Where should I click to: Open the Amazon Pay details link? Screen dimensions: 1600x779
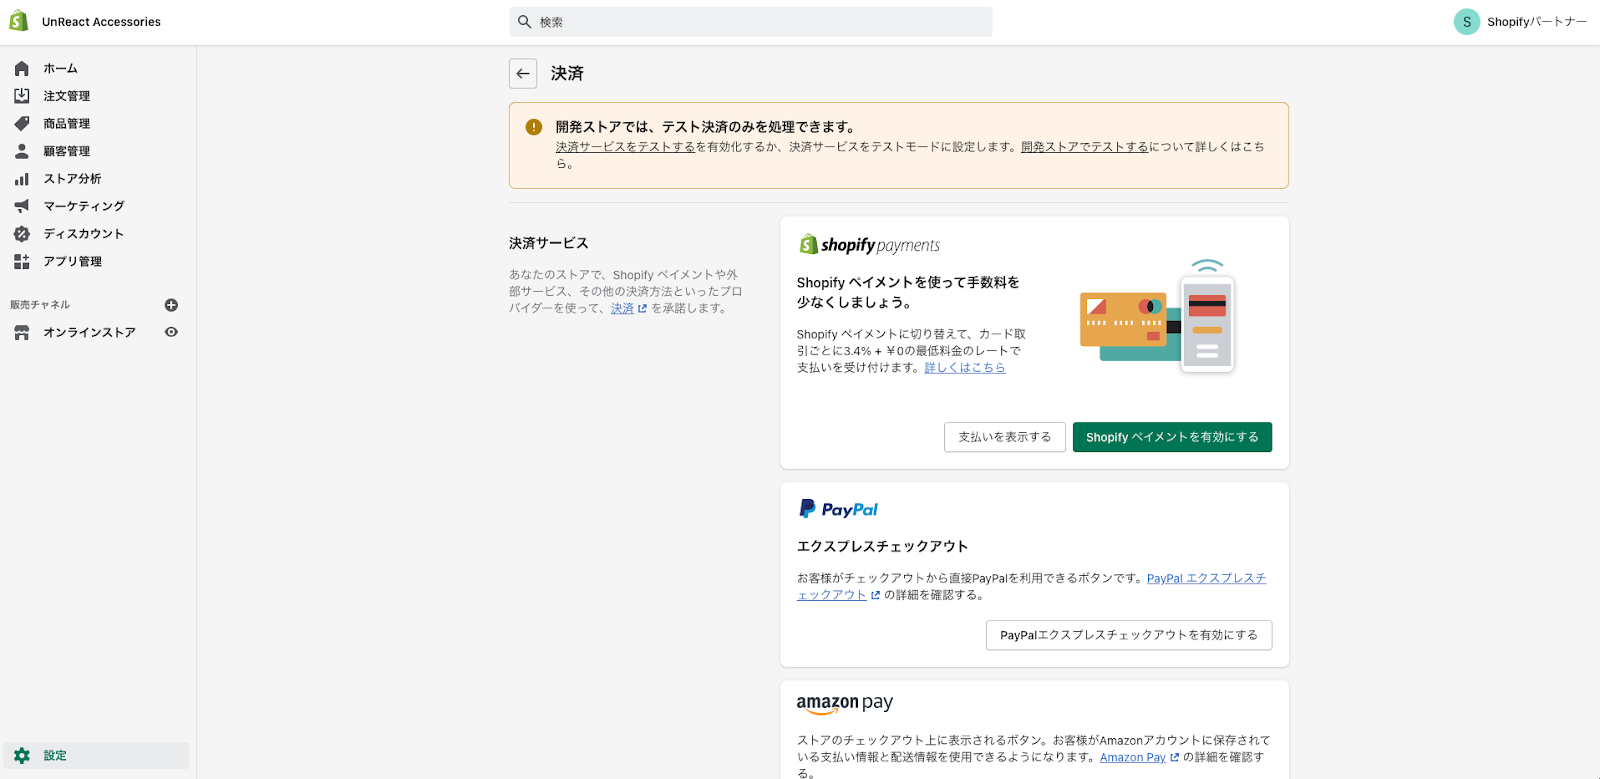(x=1139, y=758)
